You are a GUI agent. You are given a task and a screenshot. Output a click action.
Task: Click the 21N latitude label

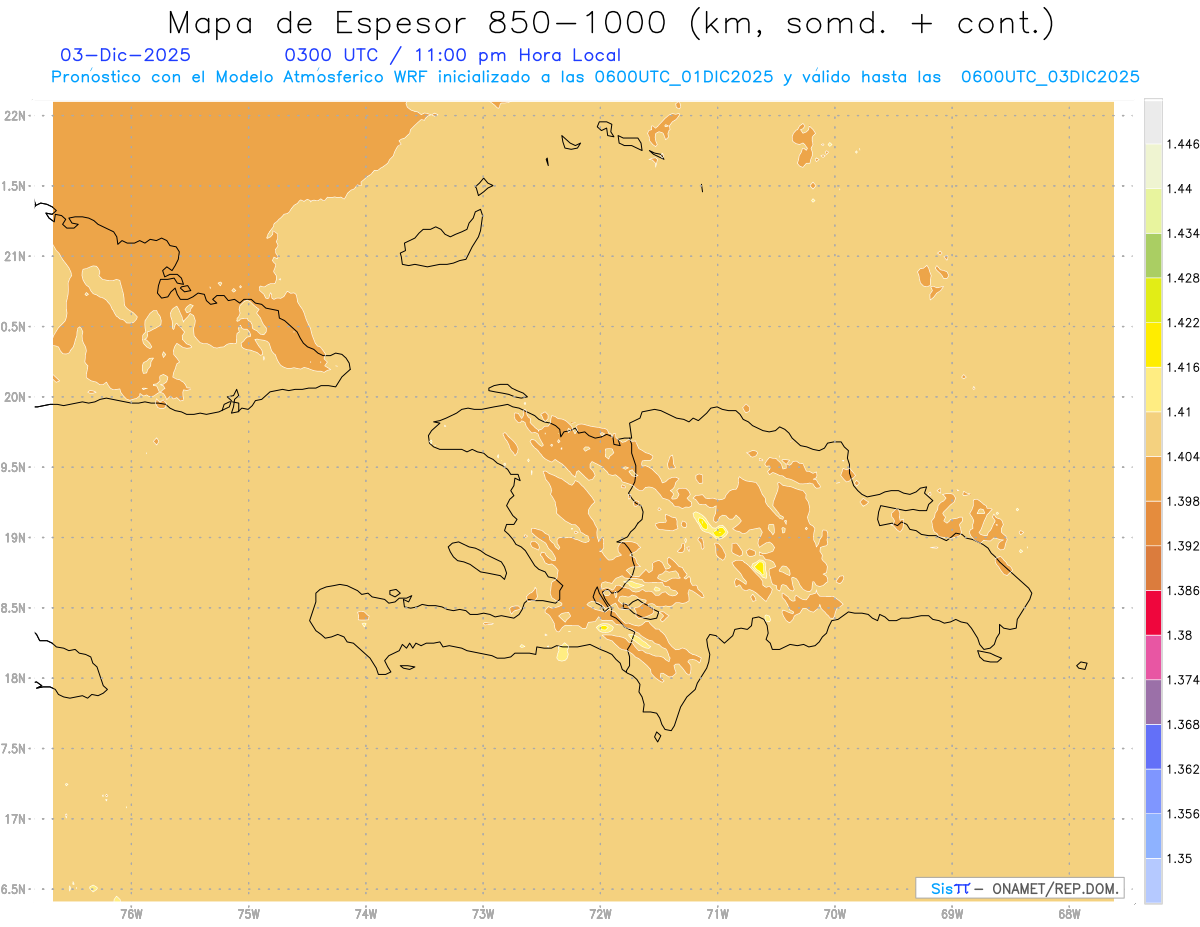pyautogui.click(x=16, y=256)
